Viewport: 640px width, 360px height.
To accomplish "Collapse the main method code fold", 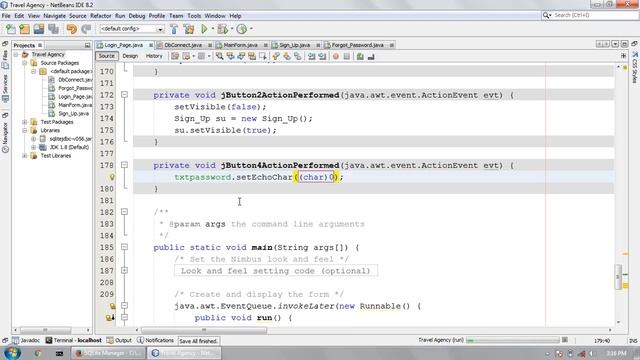I will (124, 247).
